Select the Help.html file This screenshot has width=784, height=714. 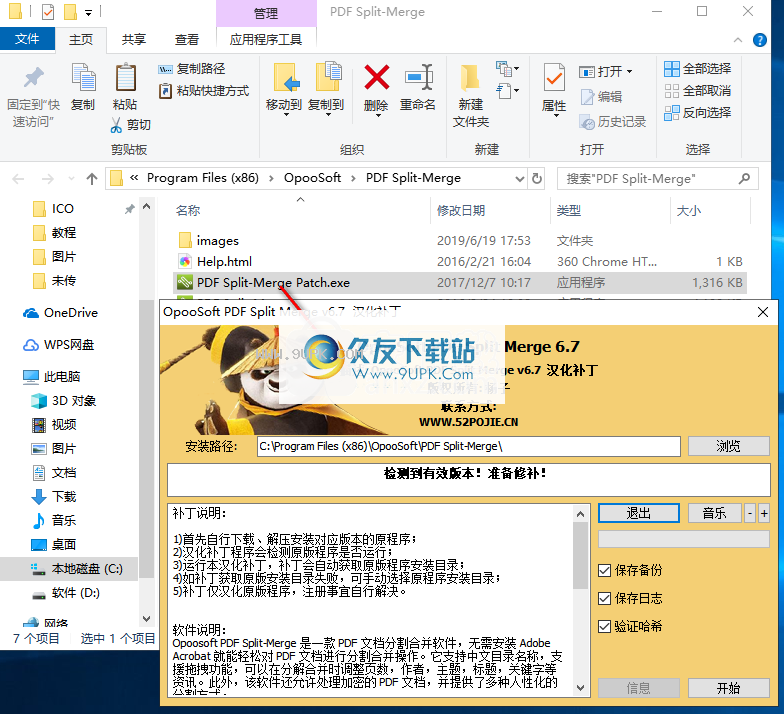(x=460, y=262)
